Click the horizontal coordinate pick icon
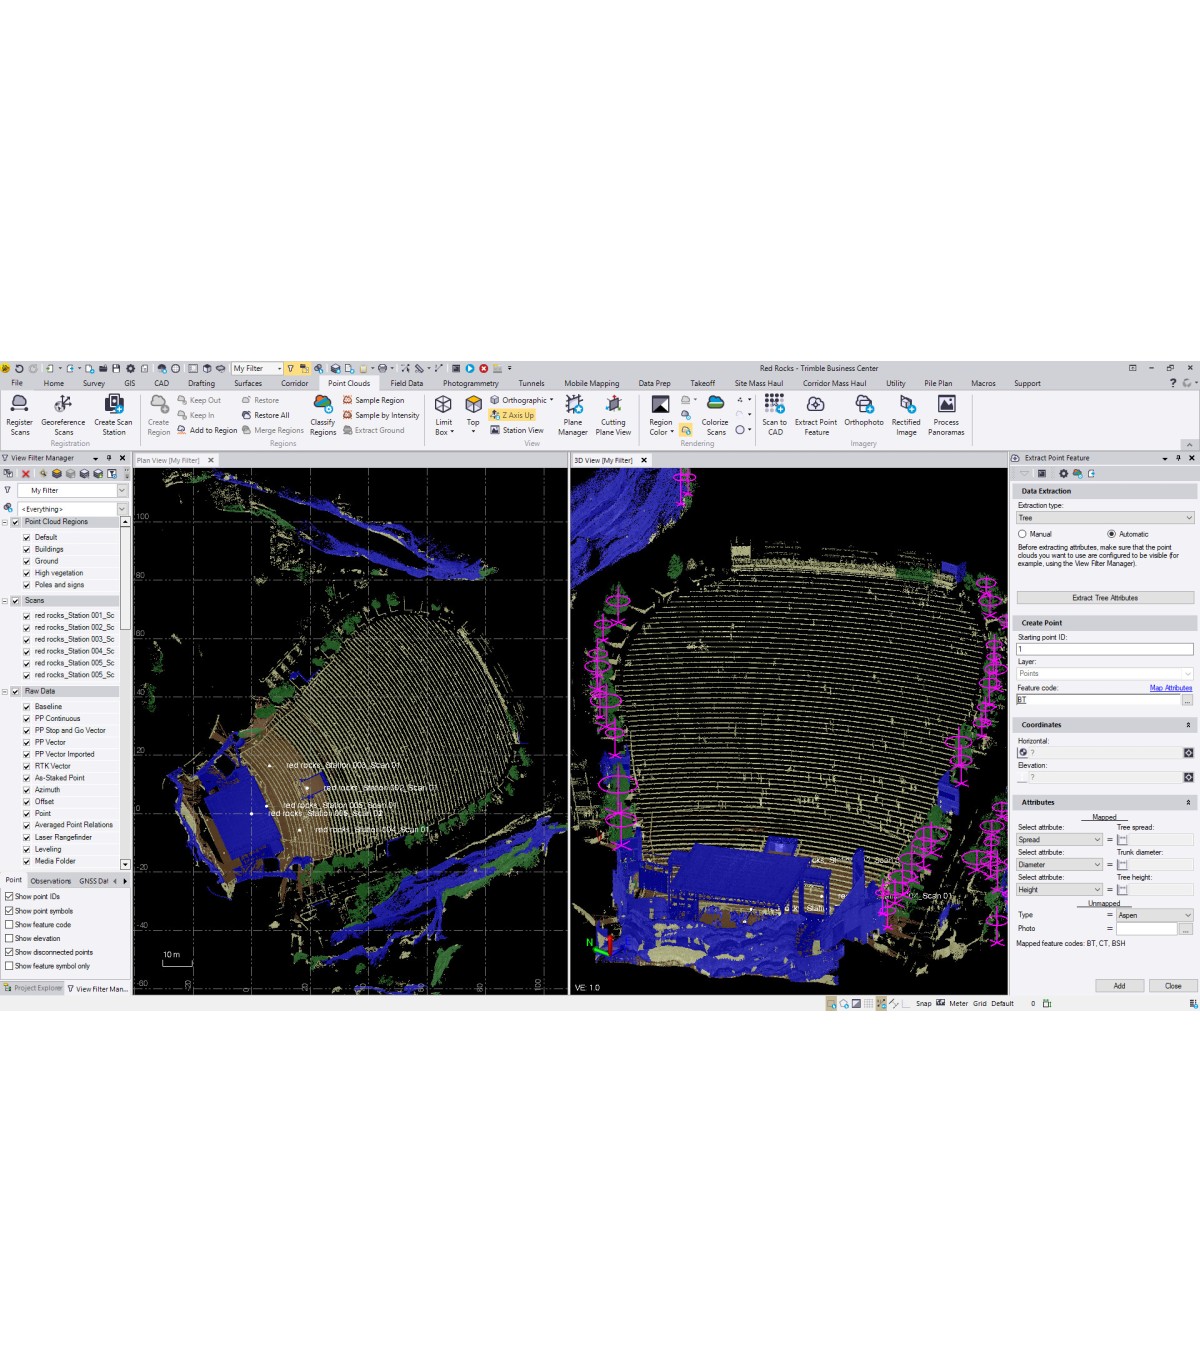This screenshot has width=1200, height=1372. (1188, 753)
